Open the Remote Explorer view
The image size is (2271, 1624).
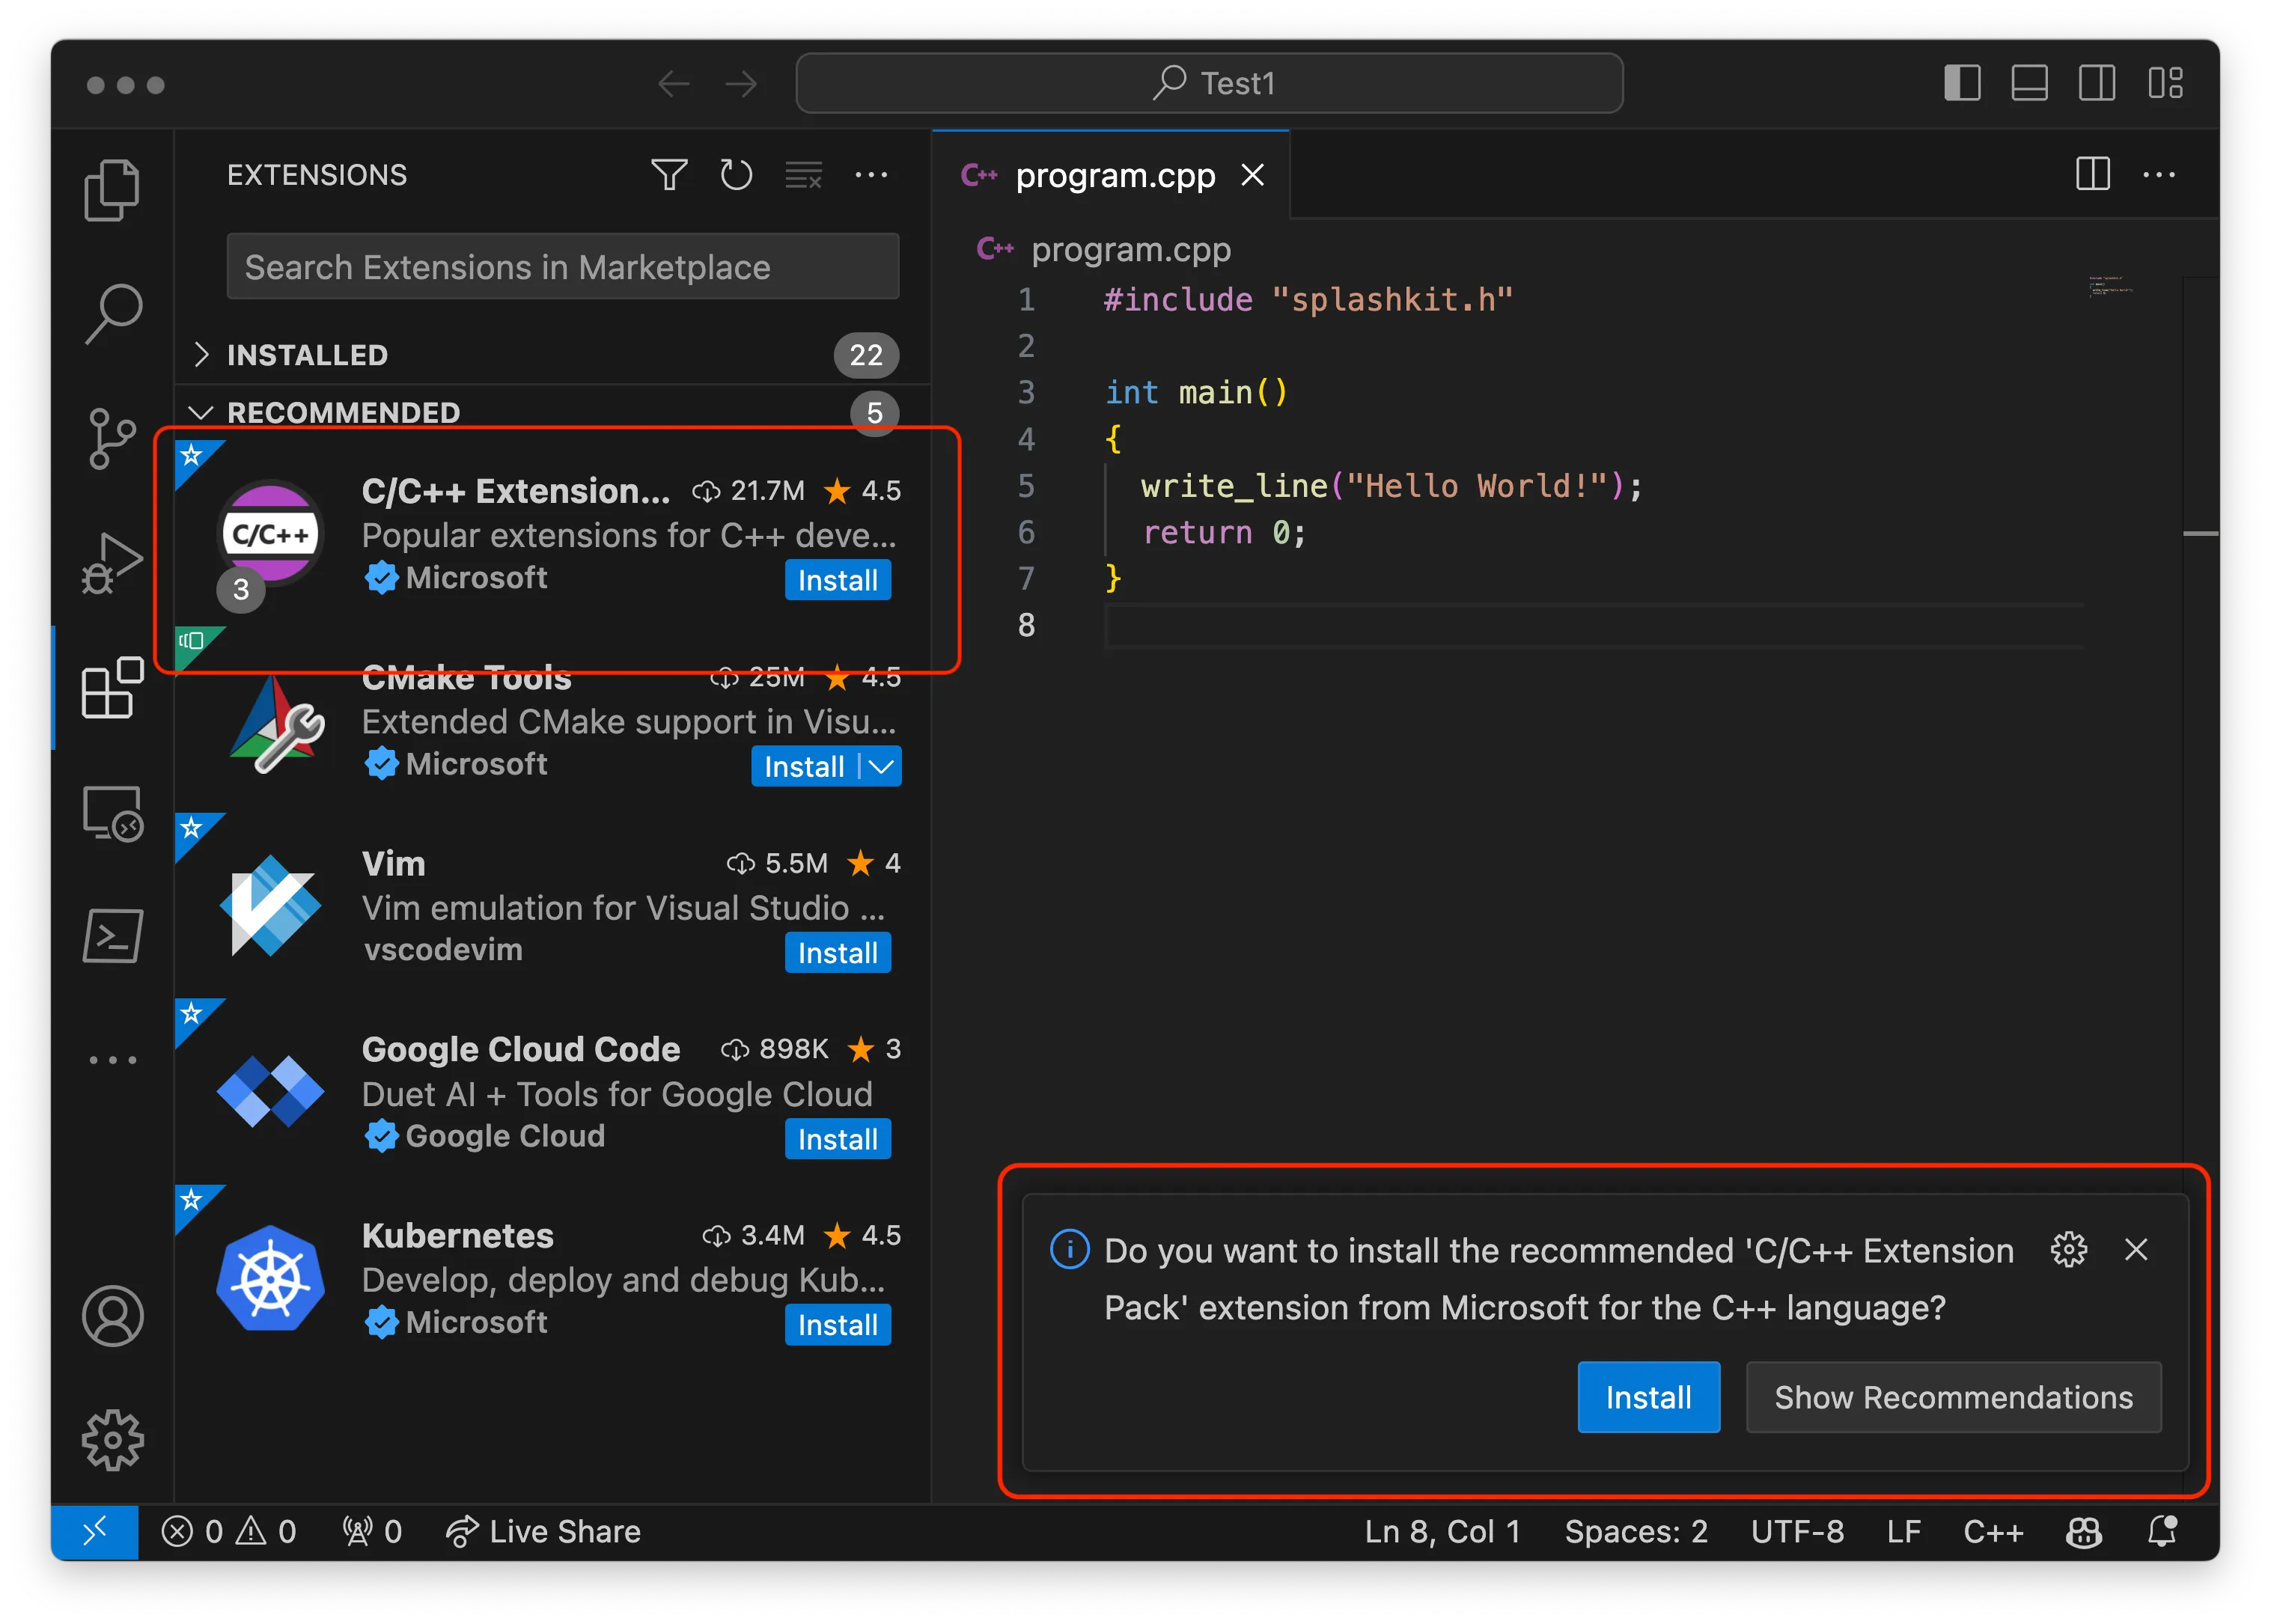[x=112, y=813]
